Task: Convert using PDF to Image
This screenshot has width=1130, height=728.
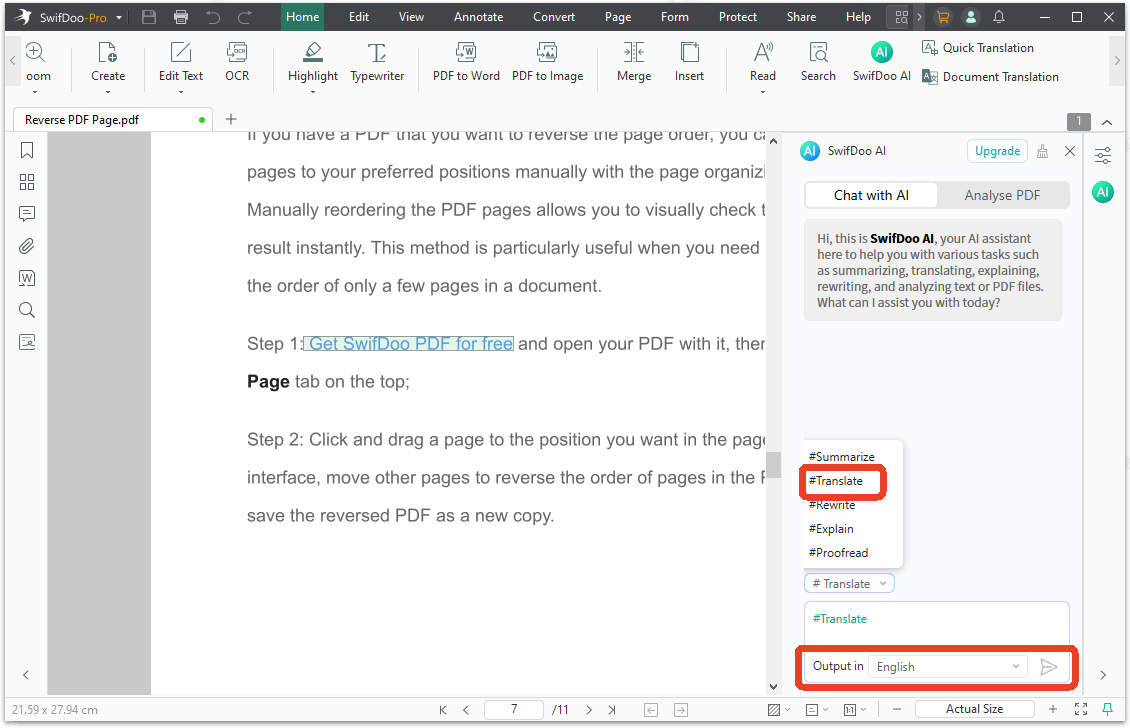Action: click(548, 63)
